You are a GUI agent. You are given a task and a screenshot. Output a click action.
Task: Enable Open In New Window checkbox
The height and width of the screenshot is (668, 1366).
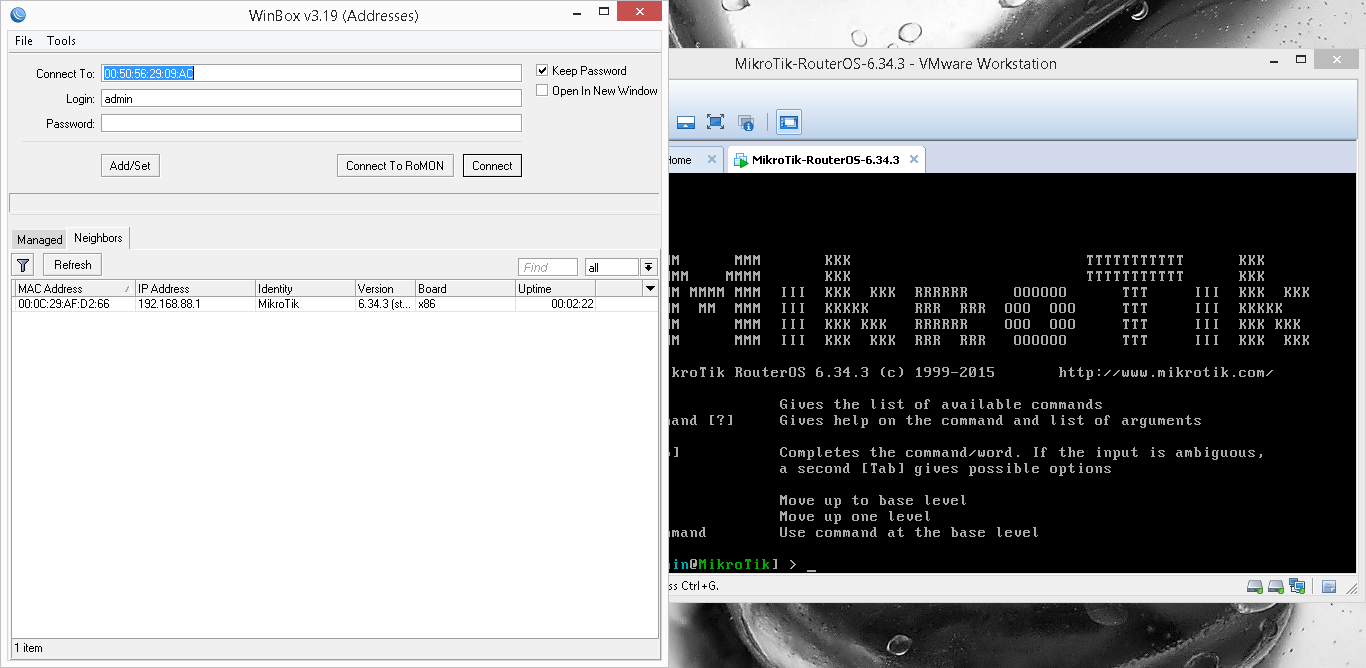coord(542,91)
